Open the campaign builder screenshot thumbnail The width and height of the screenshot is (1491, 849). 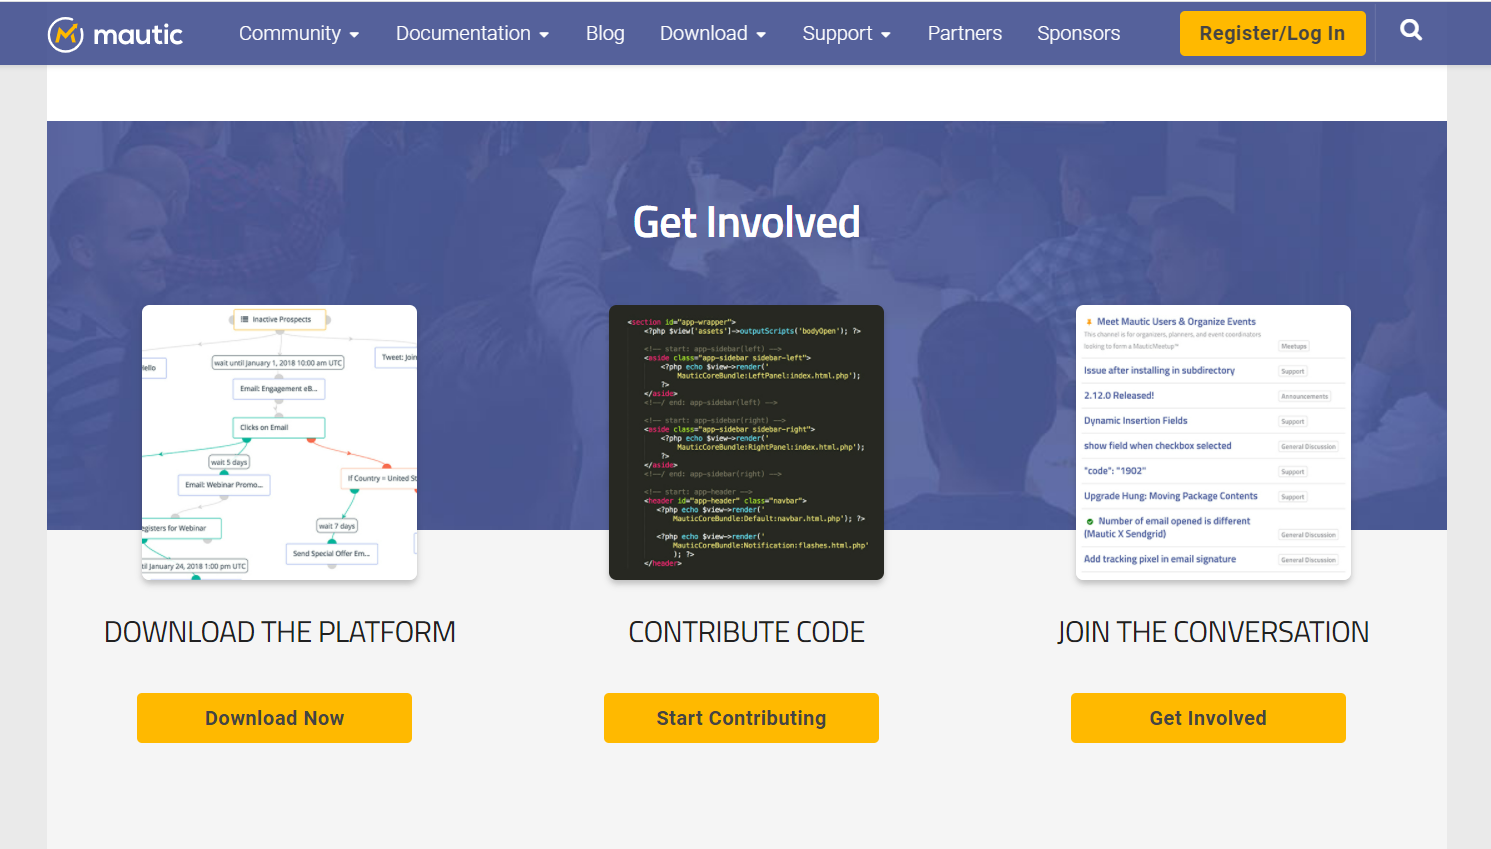pos(279,442)
